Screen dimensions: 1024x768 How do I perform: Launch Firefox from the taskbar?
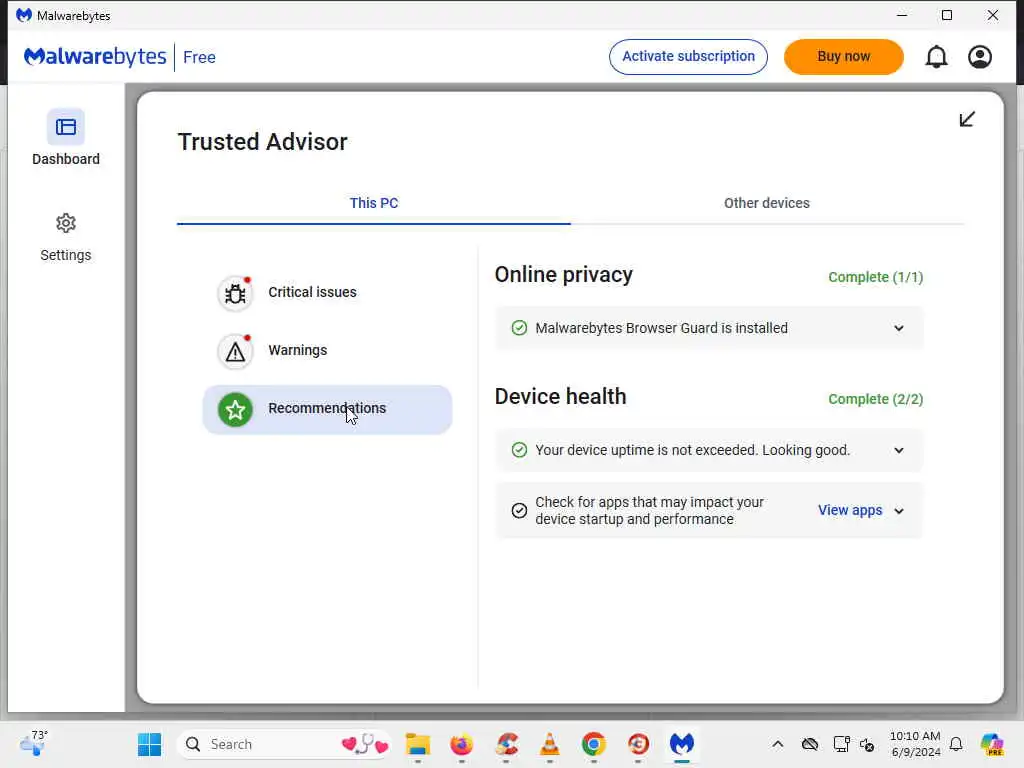[462, 744]
